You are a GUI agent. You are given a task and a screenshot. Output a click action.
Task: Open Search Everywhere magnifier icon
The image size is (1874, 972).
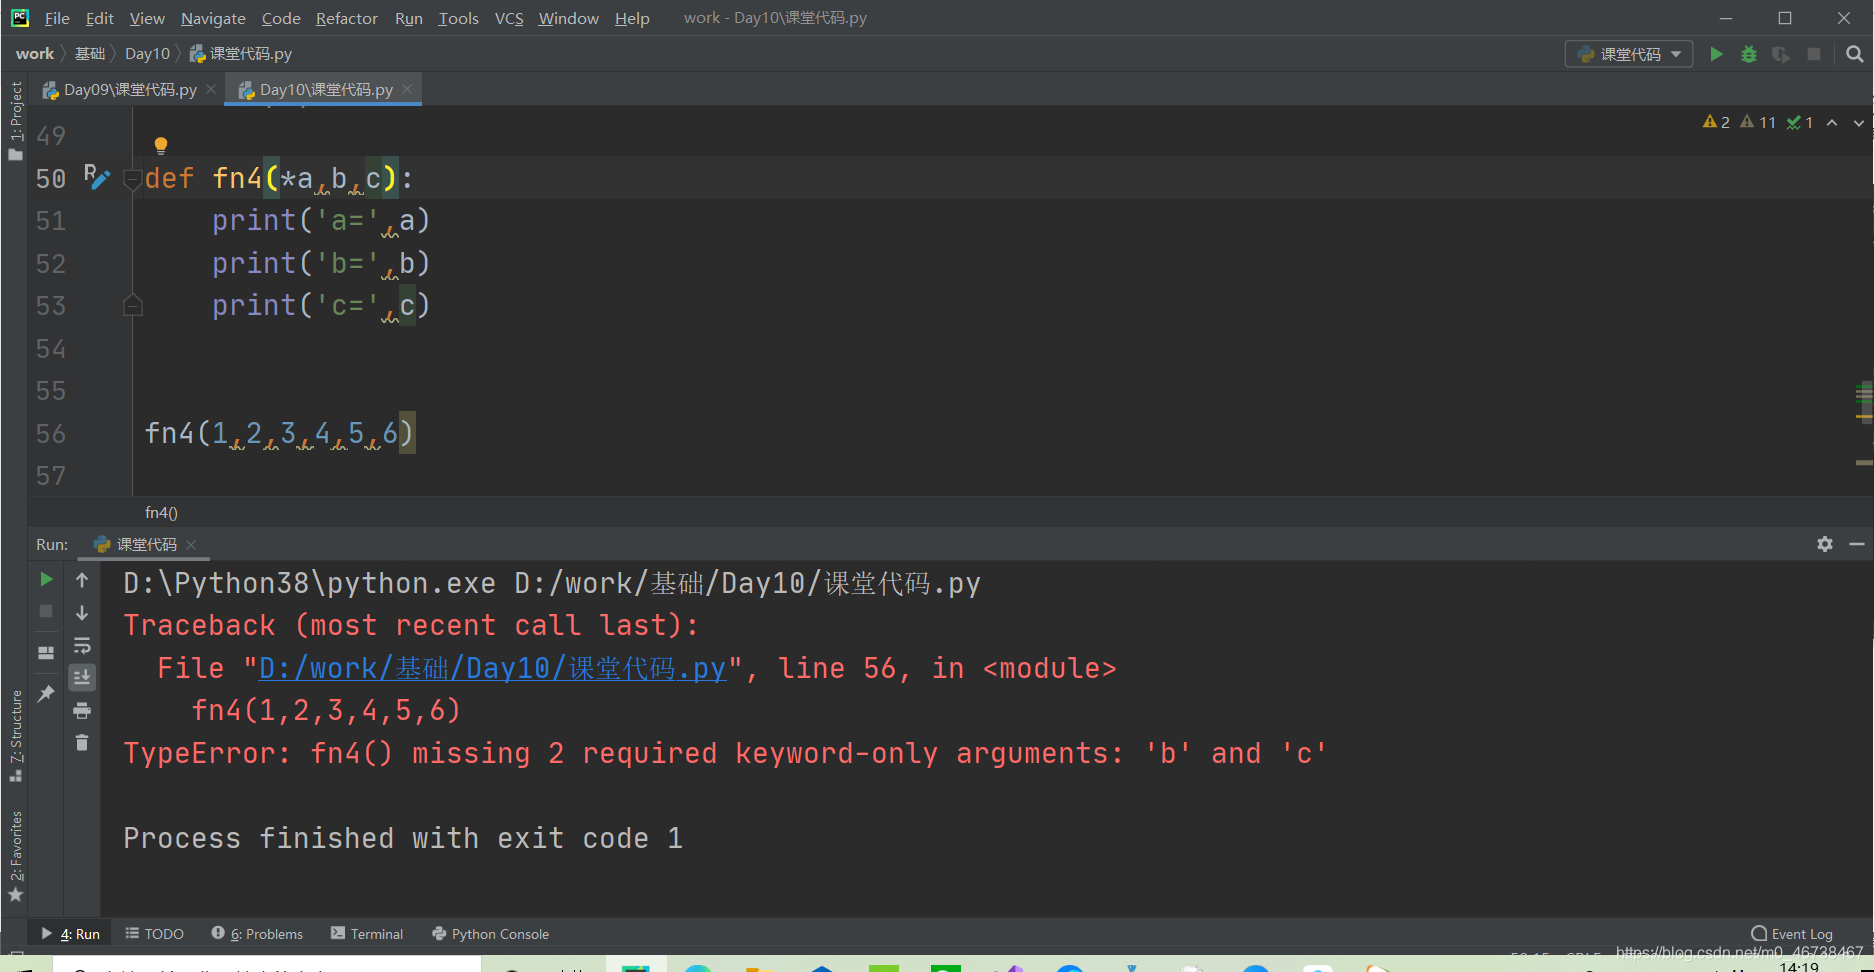pyautogui.click(x=1855, y=54)
